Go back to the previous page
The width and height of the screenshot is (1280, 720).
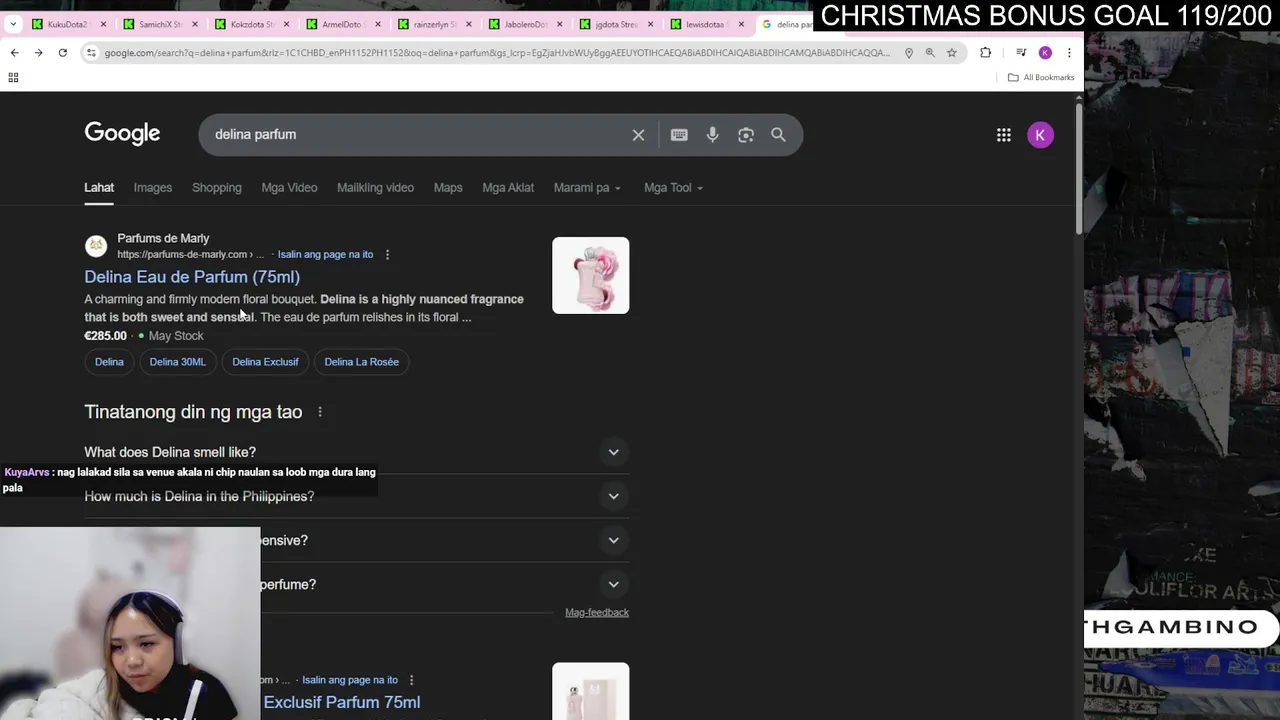(x=14, y=53)
